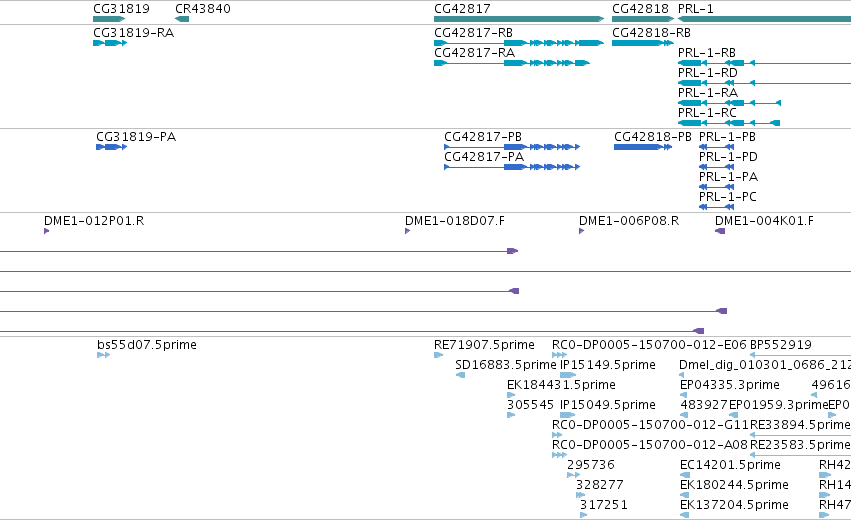Click BAC end DME1-018D07.F
851x520 pixels.
tap(408, 231)
